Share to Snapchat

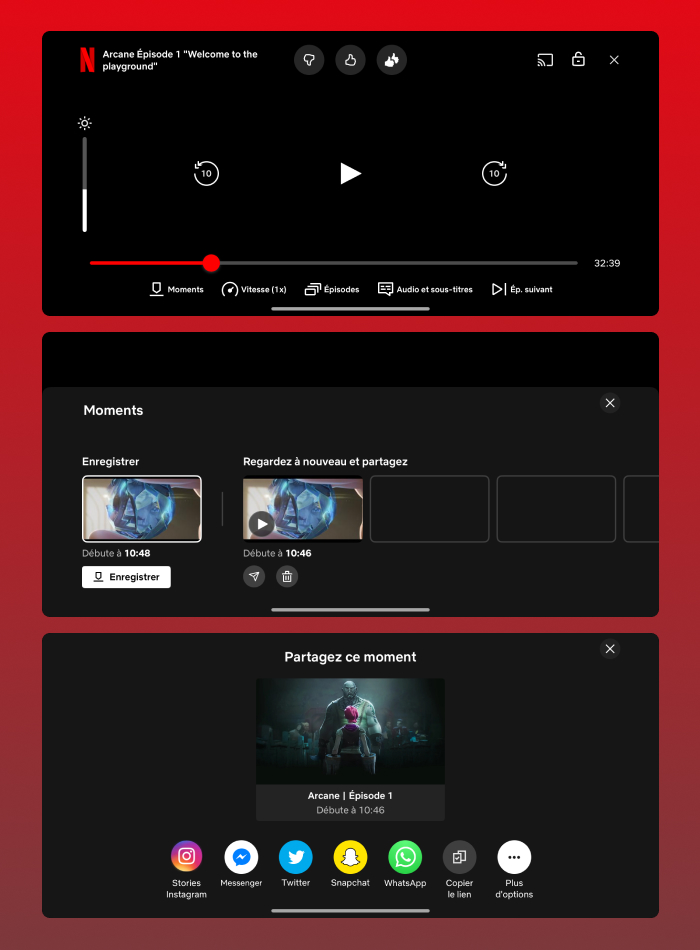(x=350, y=857)
